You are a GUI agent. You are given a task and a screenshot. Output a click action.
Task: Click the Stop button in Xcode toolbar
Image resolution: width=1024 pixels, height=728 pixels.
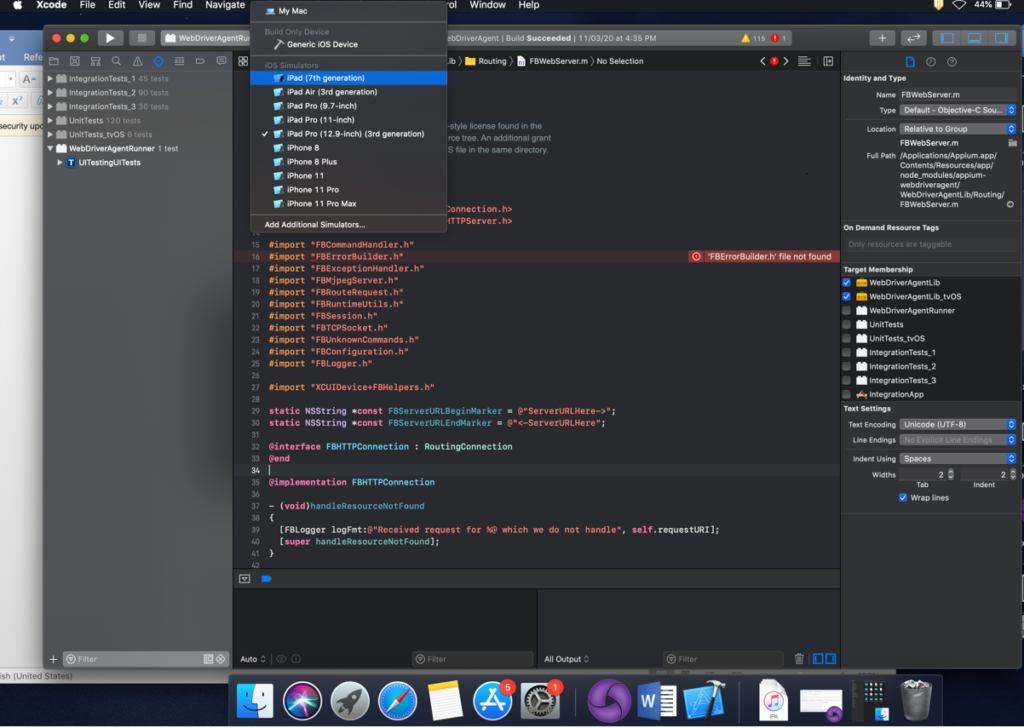click(x=141, y=38)
